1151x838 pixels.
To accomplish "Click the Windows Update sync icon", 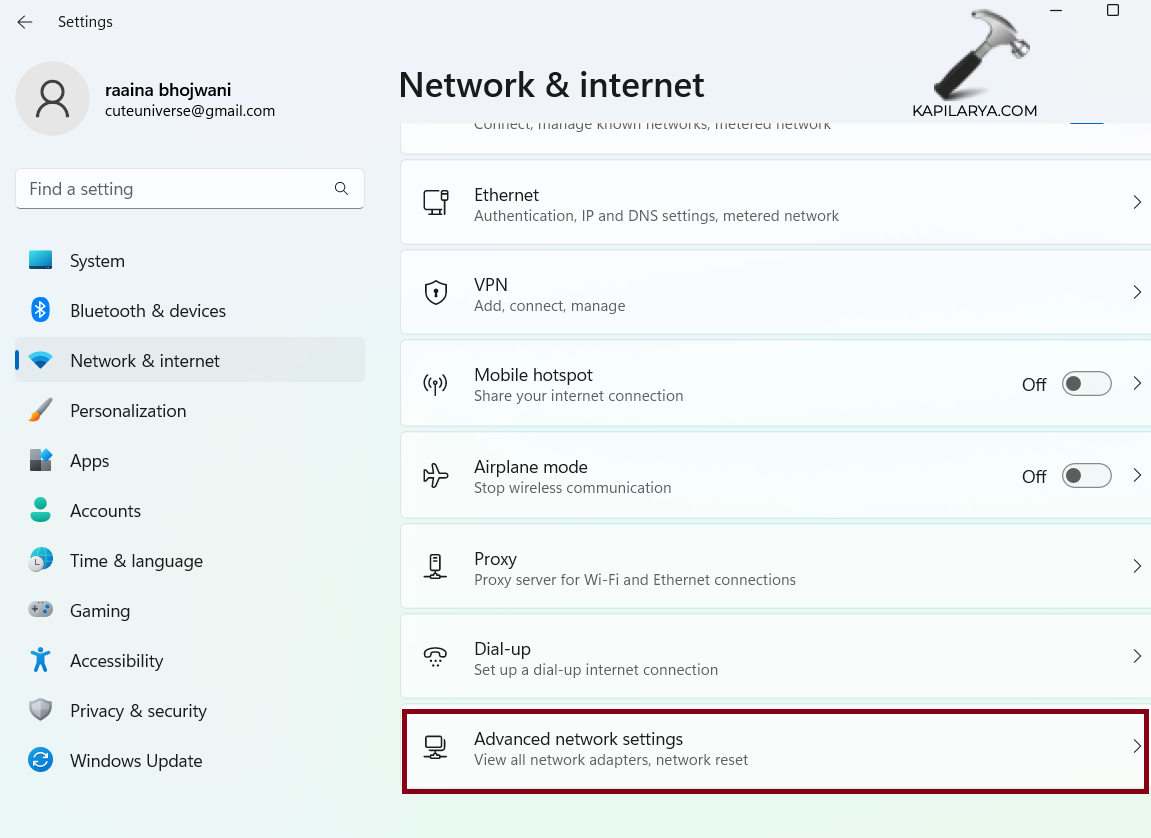I will click(x=40, y=761).
